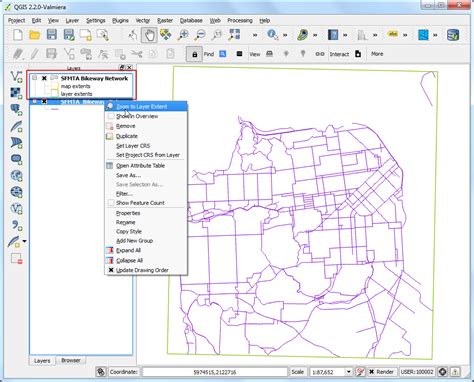The width and height of the screenshot is (474, 382).
Task: Select the Identify Features tool
Action: [x=272, y=35]
